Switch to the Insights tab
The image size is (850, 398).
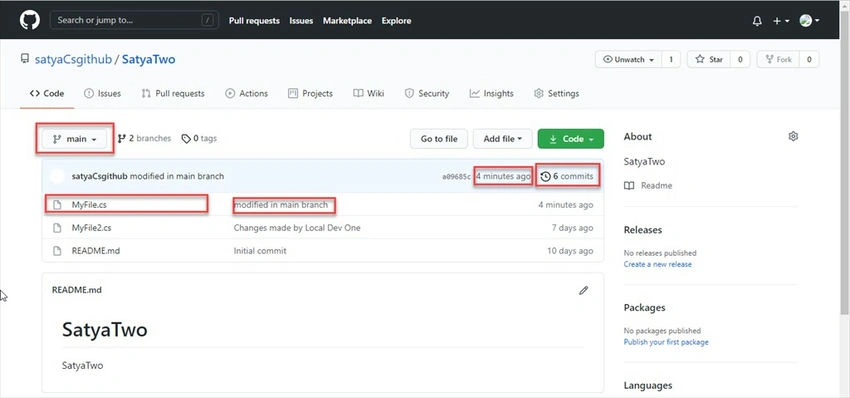(491, 93)
